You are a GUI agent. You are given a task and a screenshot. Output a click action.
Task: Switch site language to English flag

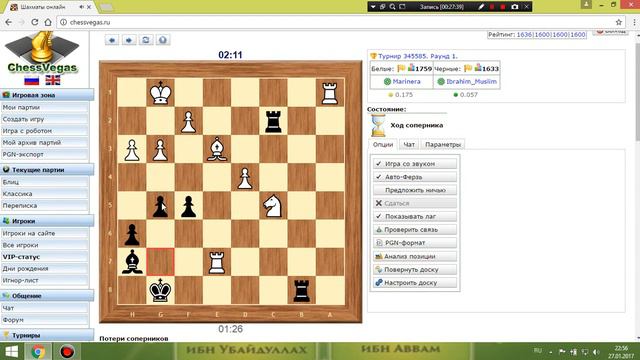[x=53, y=80]
